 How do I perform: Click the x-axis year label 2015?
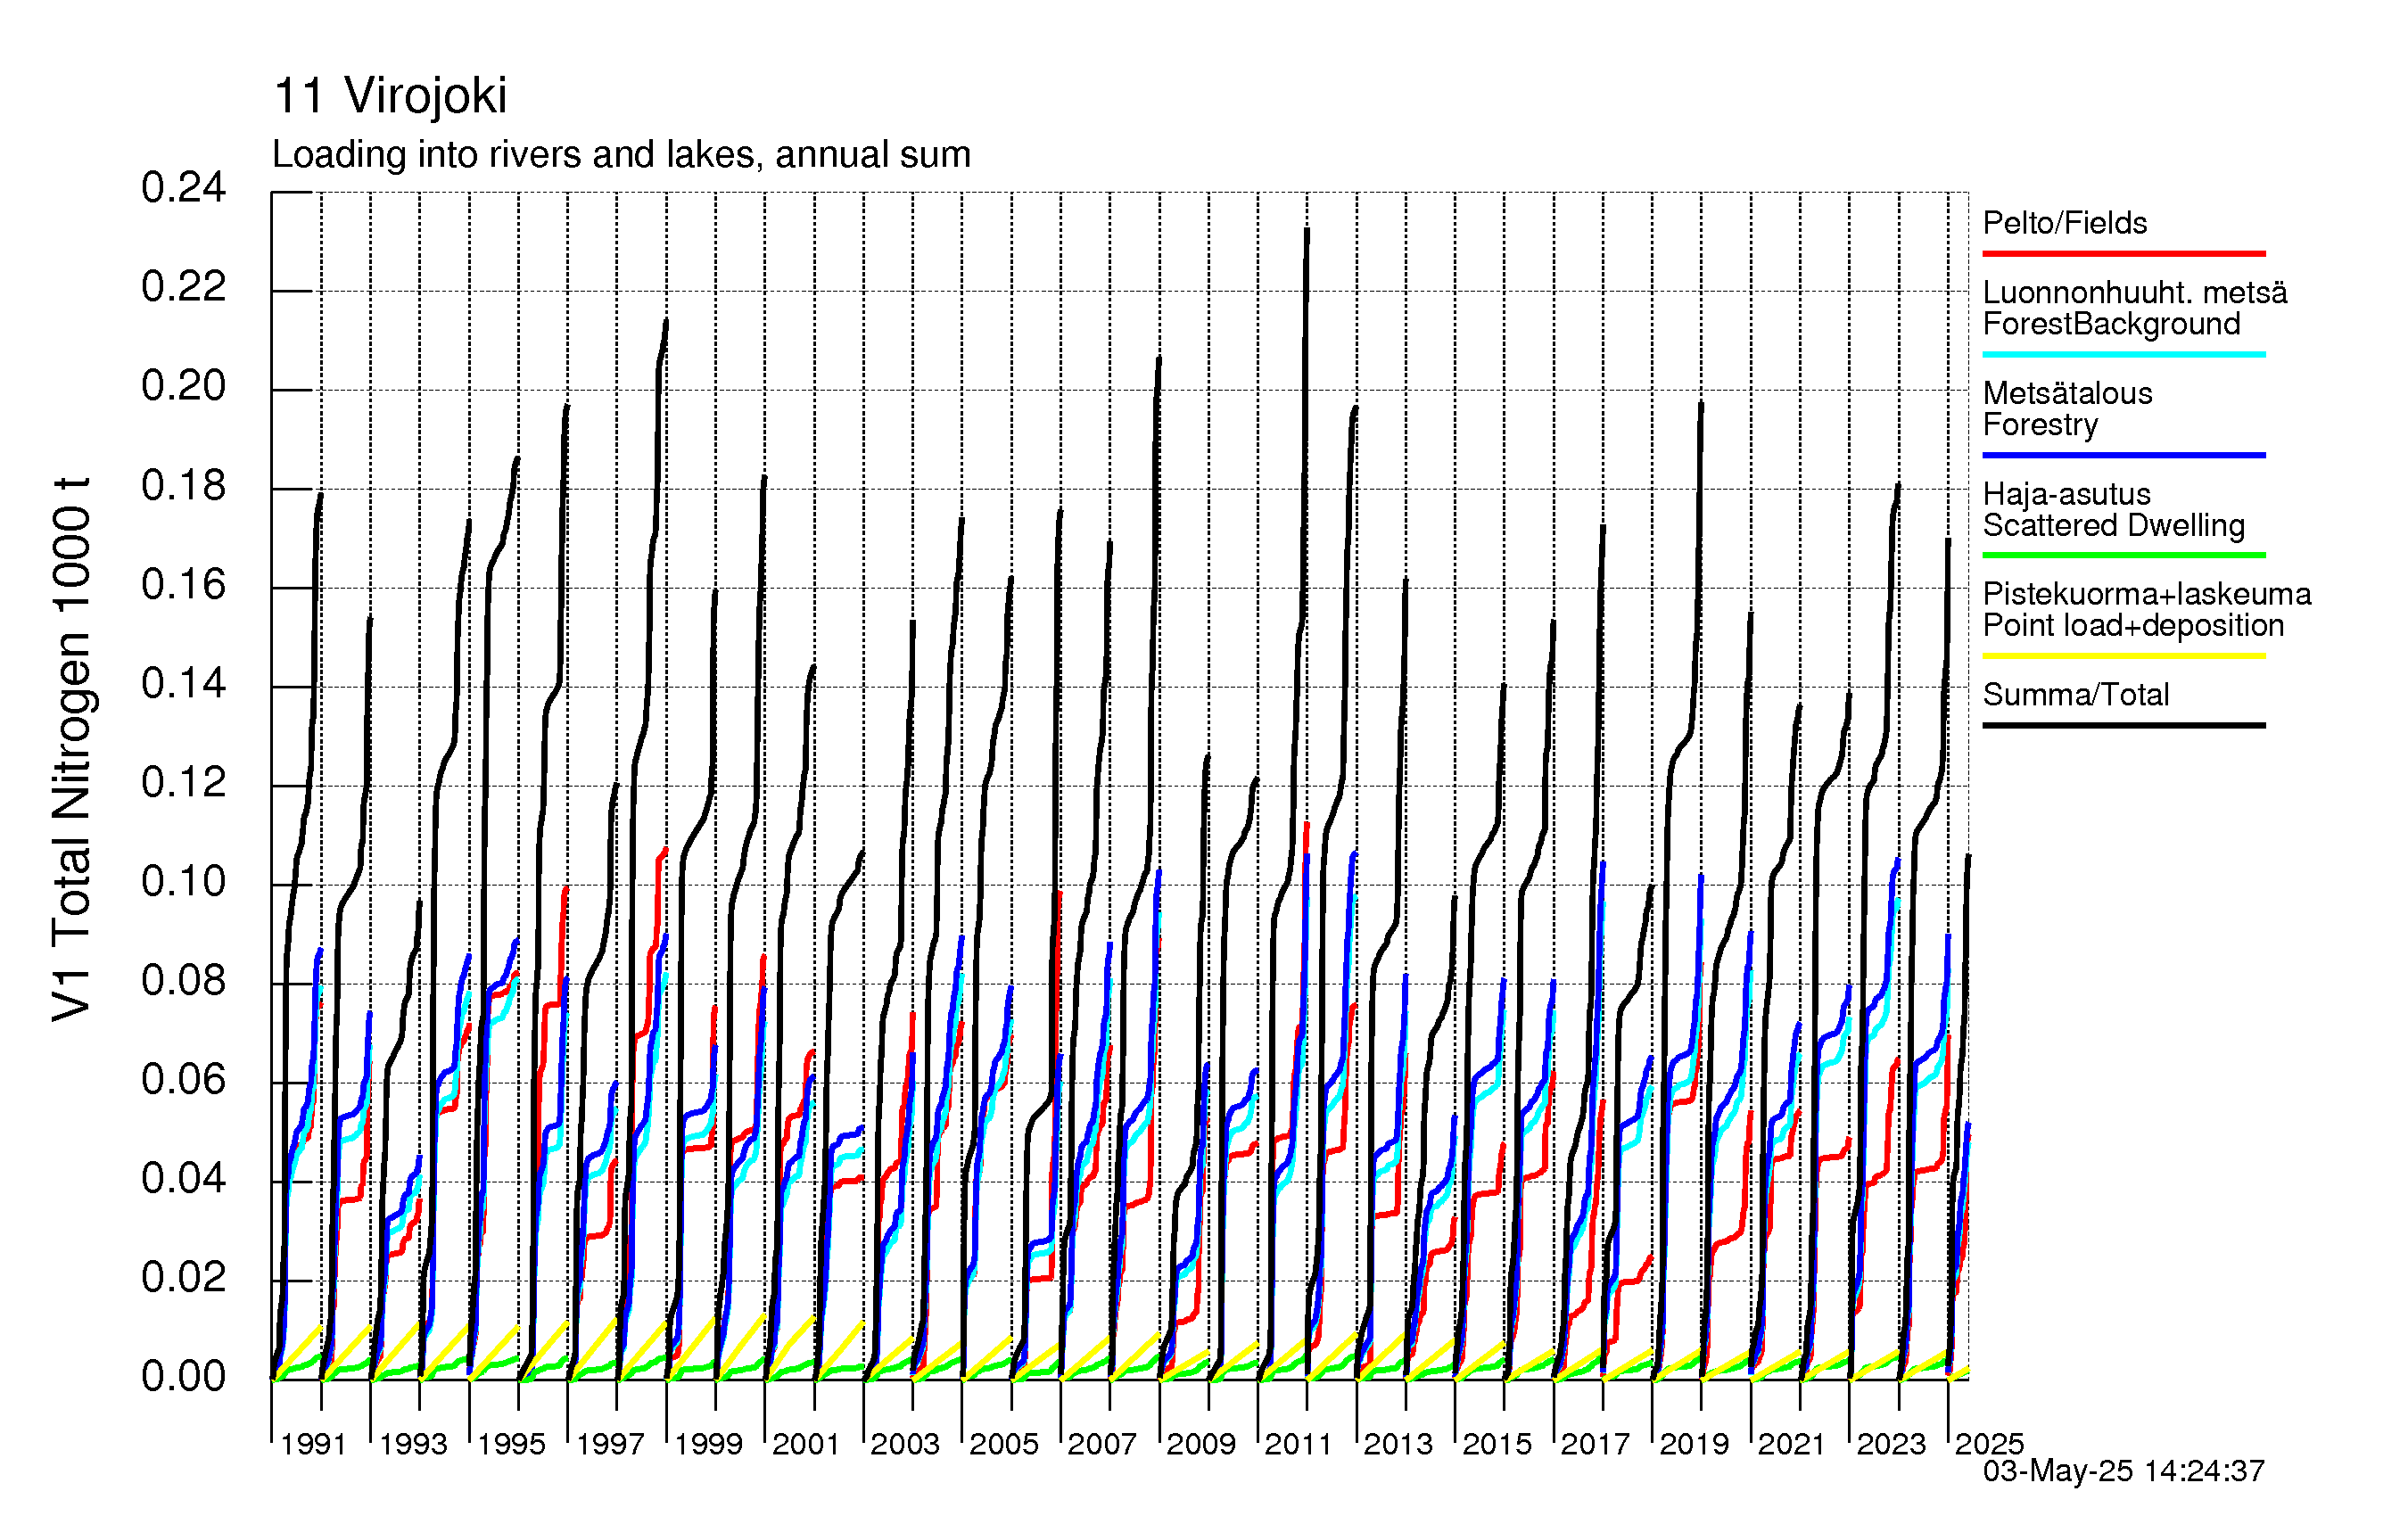[1497, 1444]
